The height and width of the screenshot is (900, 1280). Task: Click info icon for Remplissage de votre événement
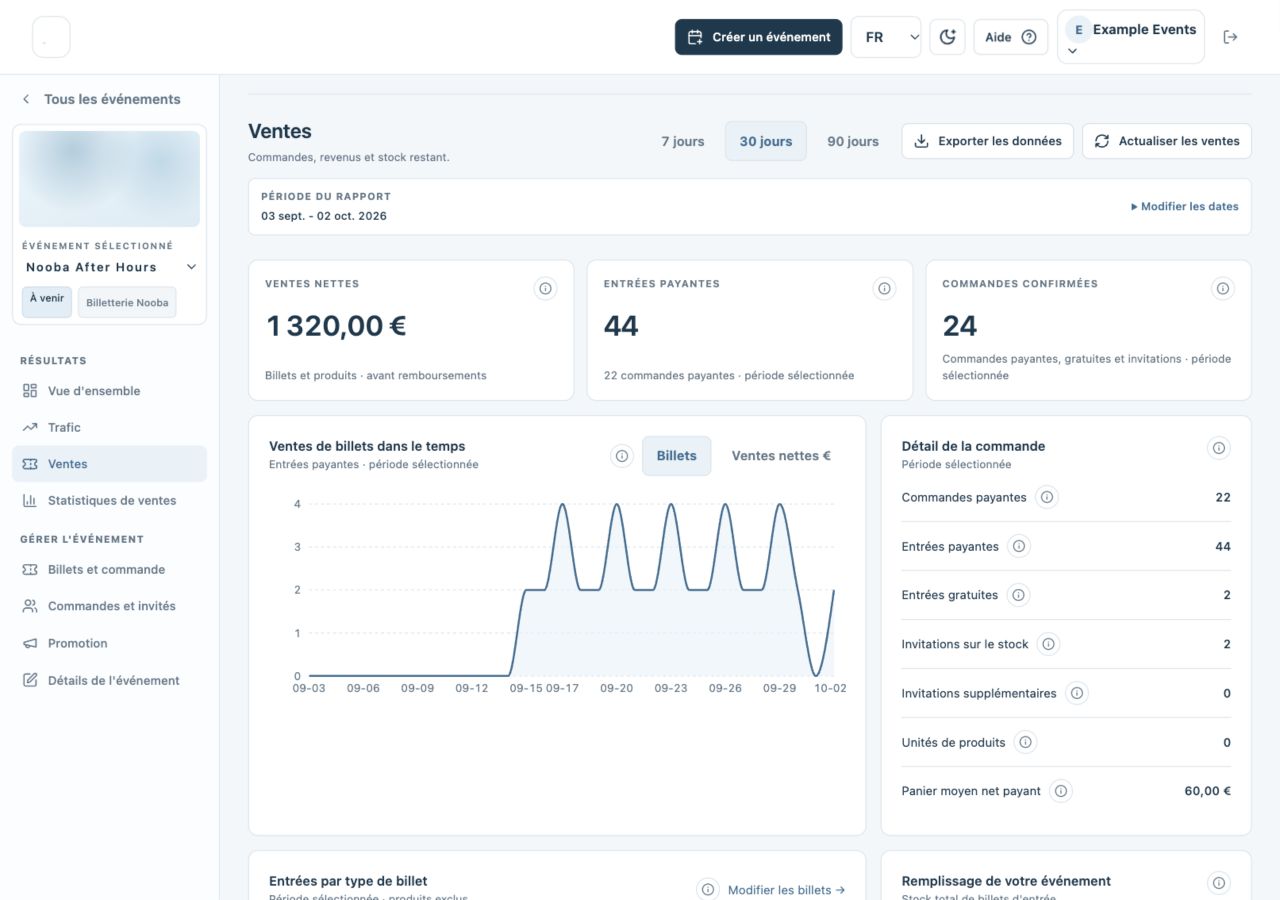click(x=1218, y=883)
